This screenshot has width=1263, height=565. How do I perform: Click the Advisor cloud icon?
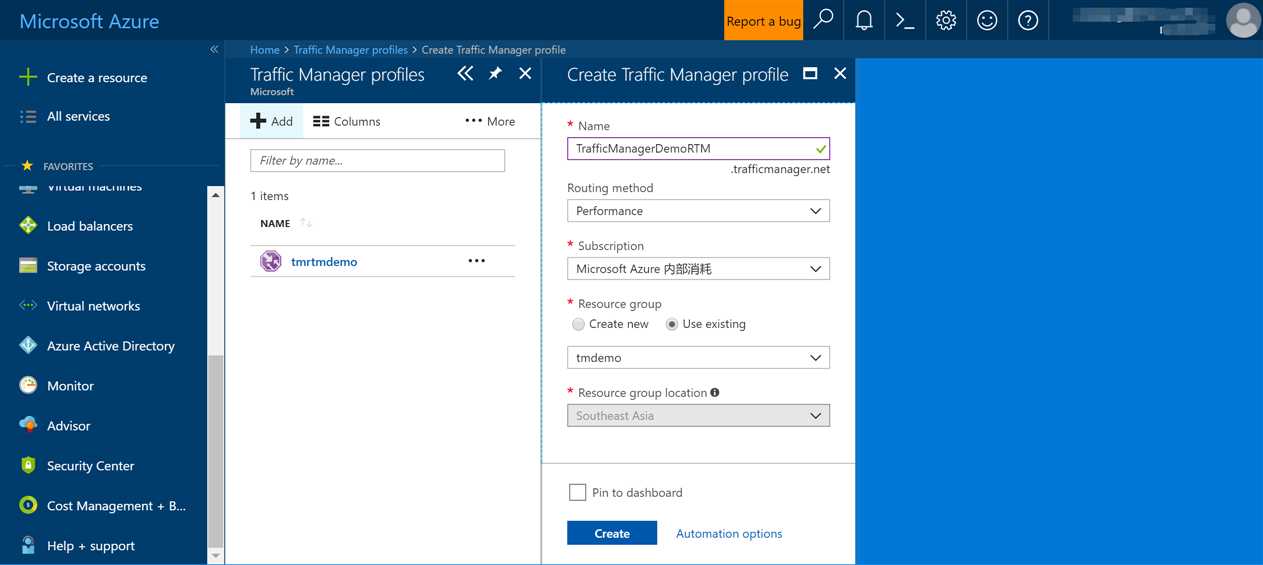tap(28, 425)
